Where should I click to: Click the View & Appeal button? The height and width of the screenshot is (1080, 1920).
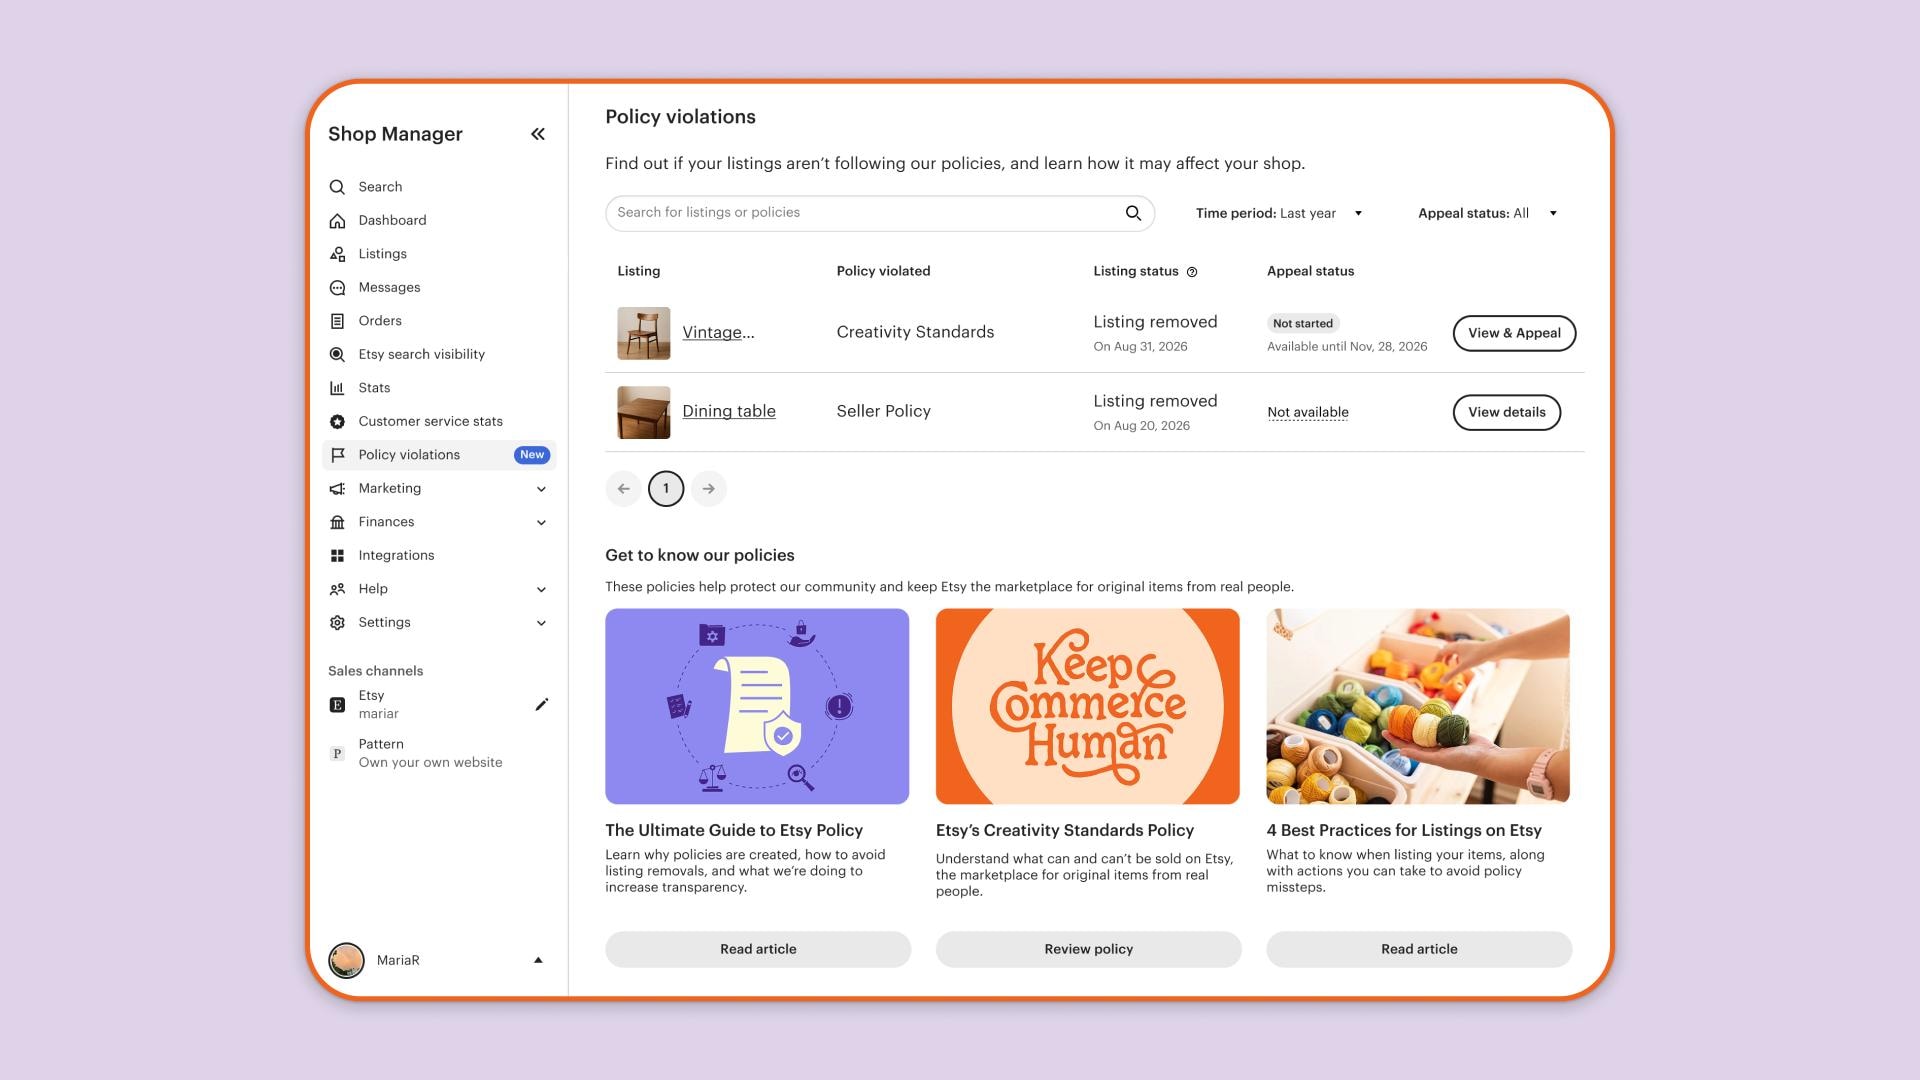[x=1514, y=333]
